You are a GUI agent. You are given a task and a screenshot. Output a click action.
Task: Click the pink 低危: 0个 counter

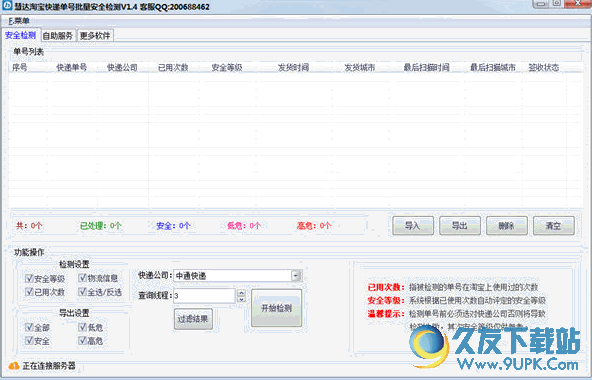coord(244,226)
